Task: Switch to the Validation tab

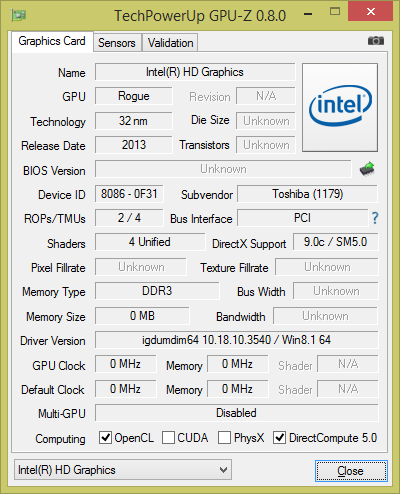Action: (170, 43)
